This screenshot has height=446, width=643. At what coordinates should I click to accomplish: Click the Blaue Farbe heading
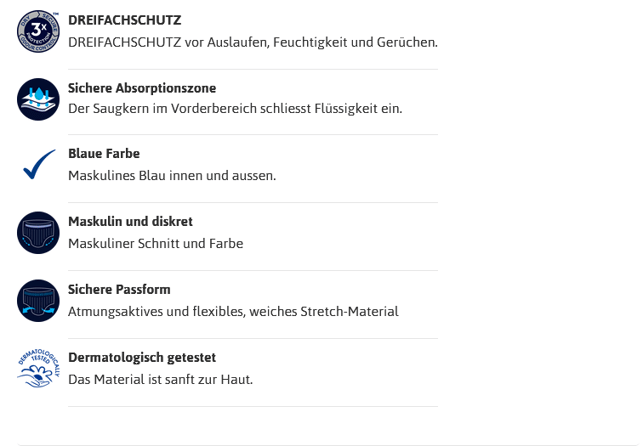(104, 154)
